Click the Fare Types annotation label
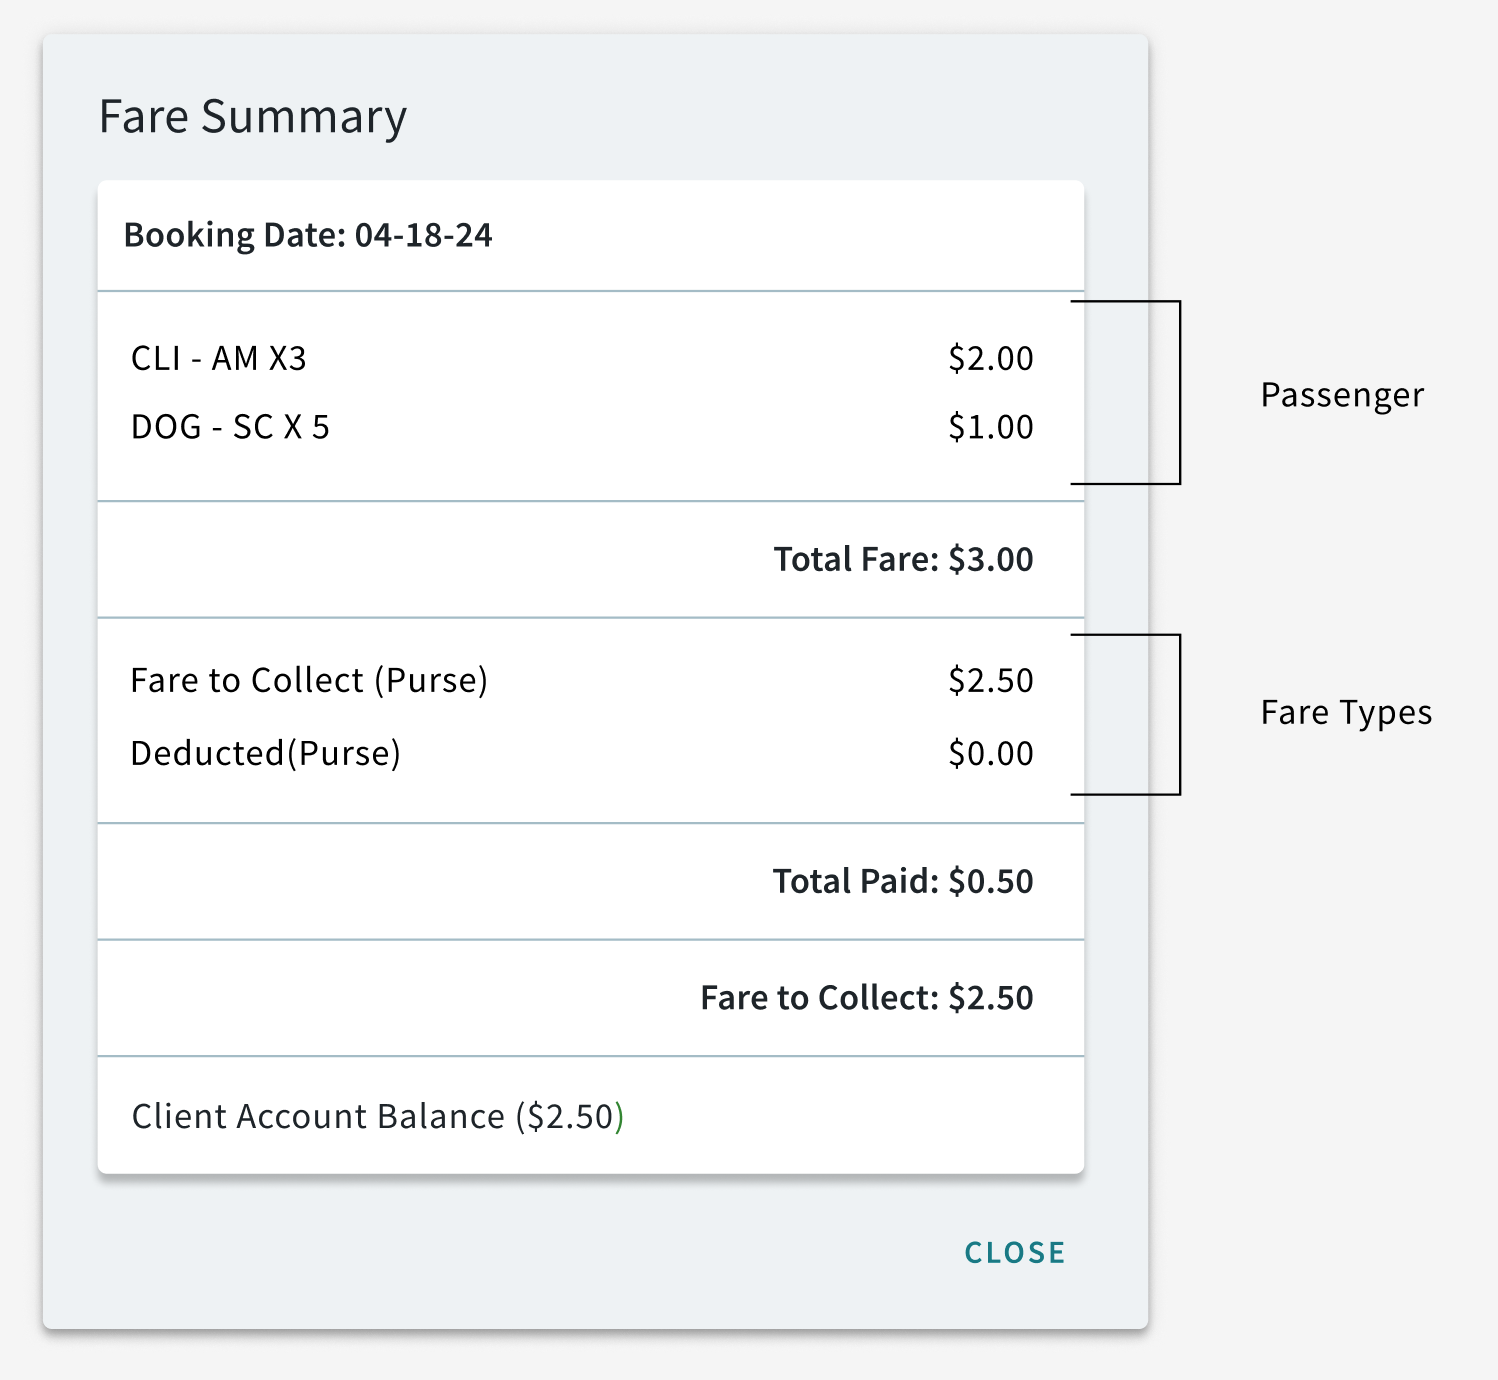1498x1380 pixels. coord(1348,712)
